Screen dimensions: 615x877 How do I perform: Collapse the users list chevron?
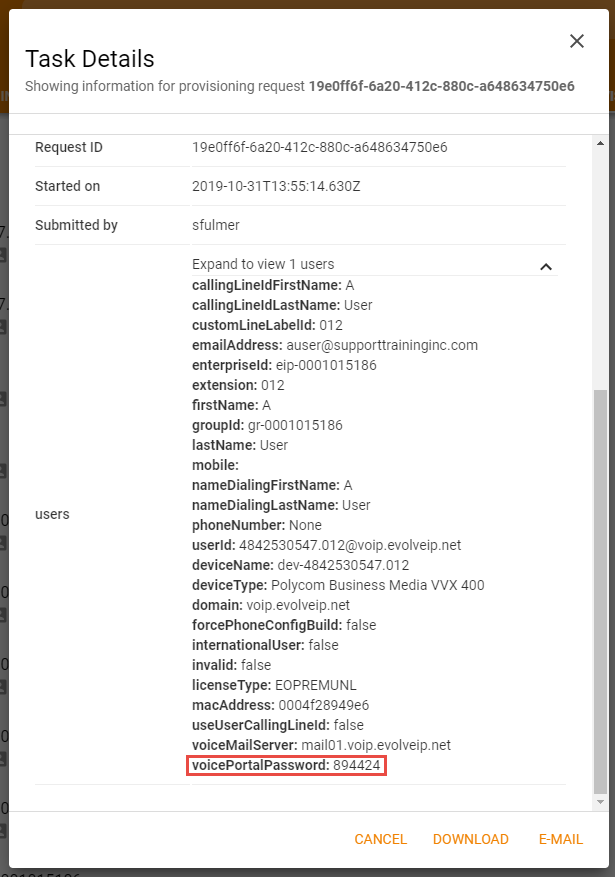tap(546, 266)
